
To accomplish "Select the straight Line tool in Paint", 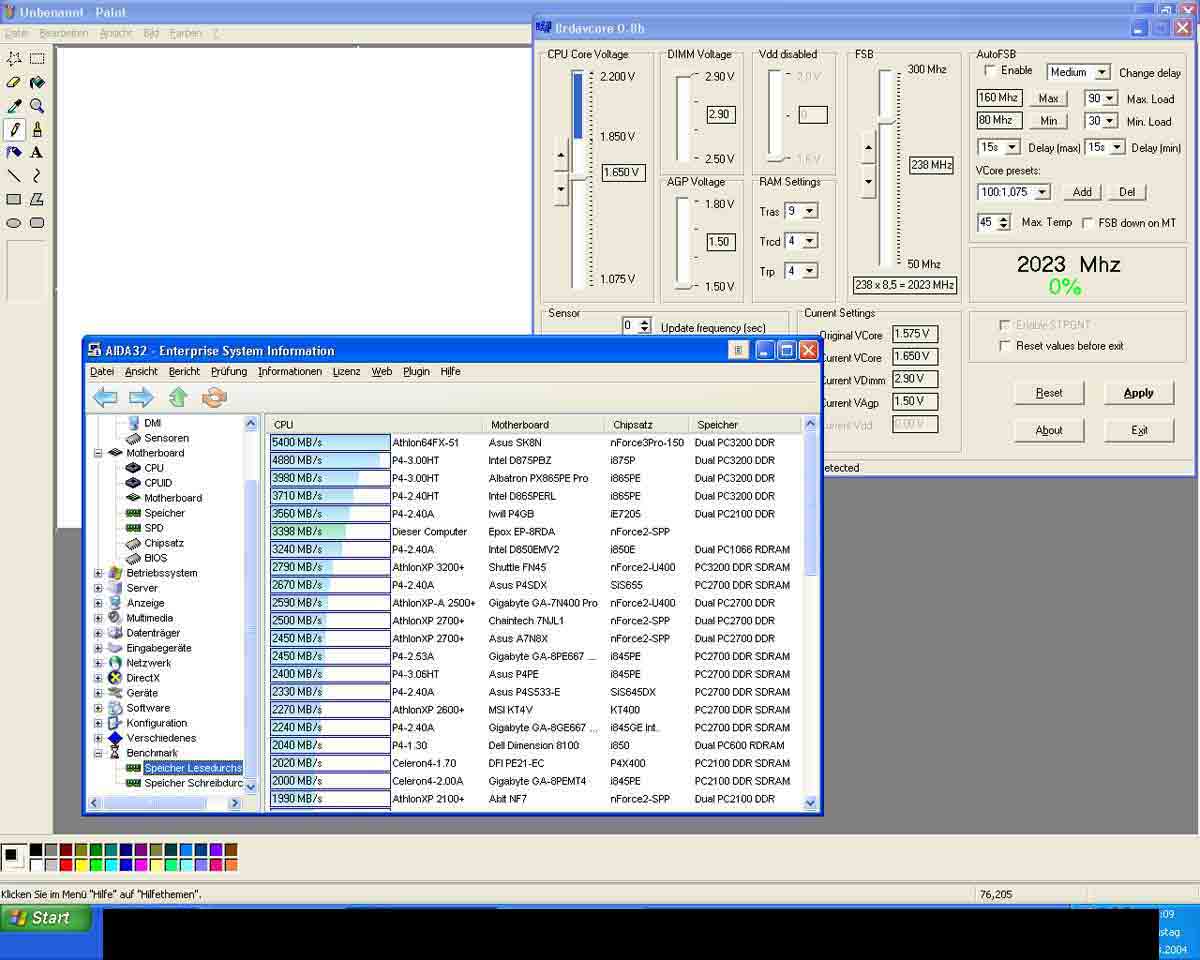I will pyautogui.click(x=14, y=176).
